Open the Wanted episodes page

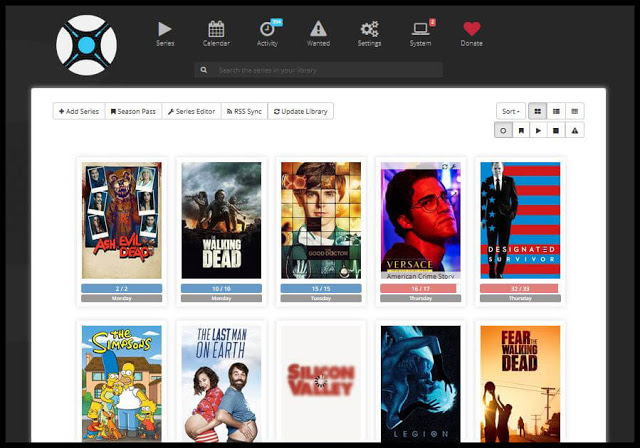coord(318,33)
